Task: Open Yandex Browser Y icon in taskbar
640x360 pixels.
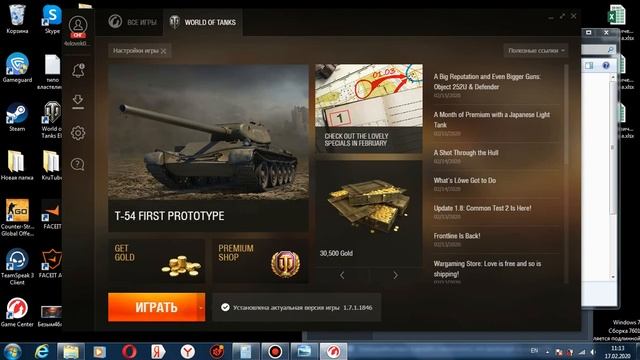Action: coord(187,351)
